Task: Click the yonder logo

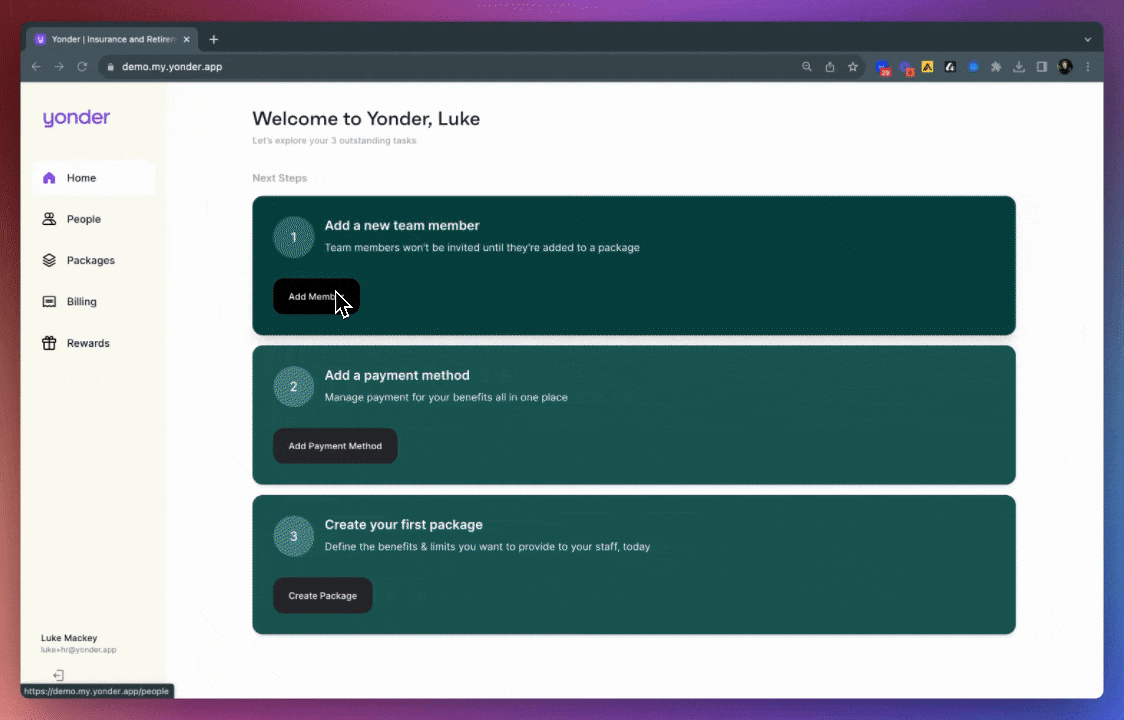Action: point(76,118)
